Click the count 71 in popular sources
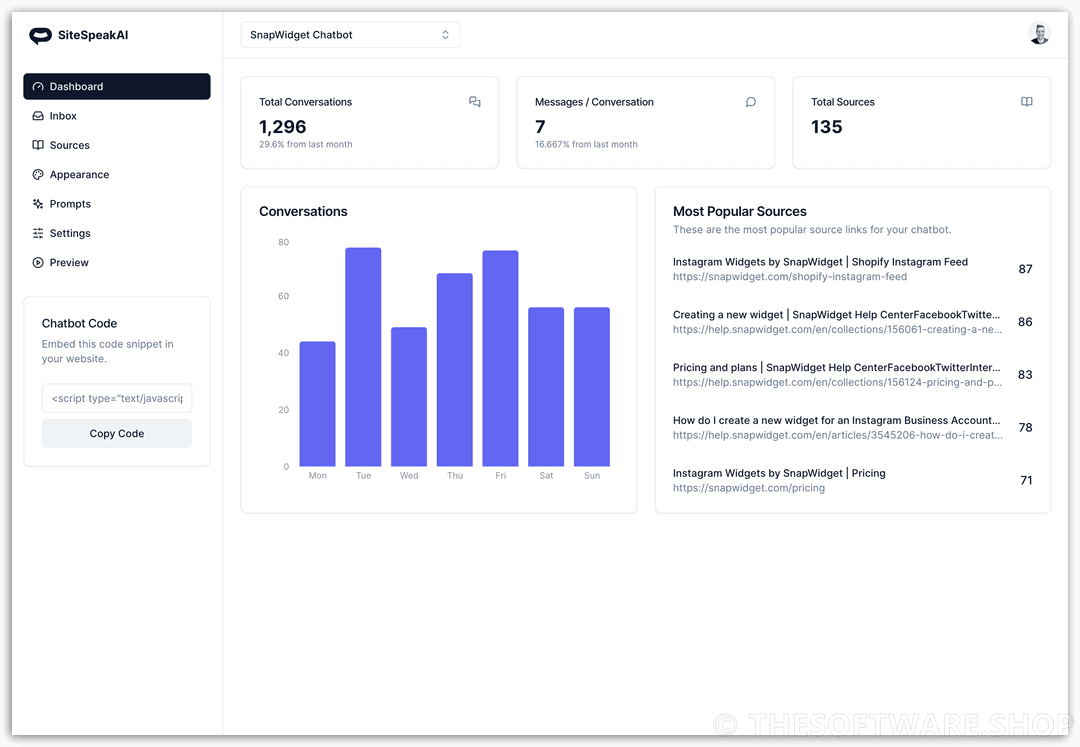 (1026, 481)
